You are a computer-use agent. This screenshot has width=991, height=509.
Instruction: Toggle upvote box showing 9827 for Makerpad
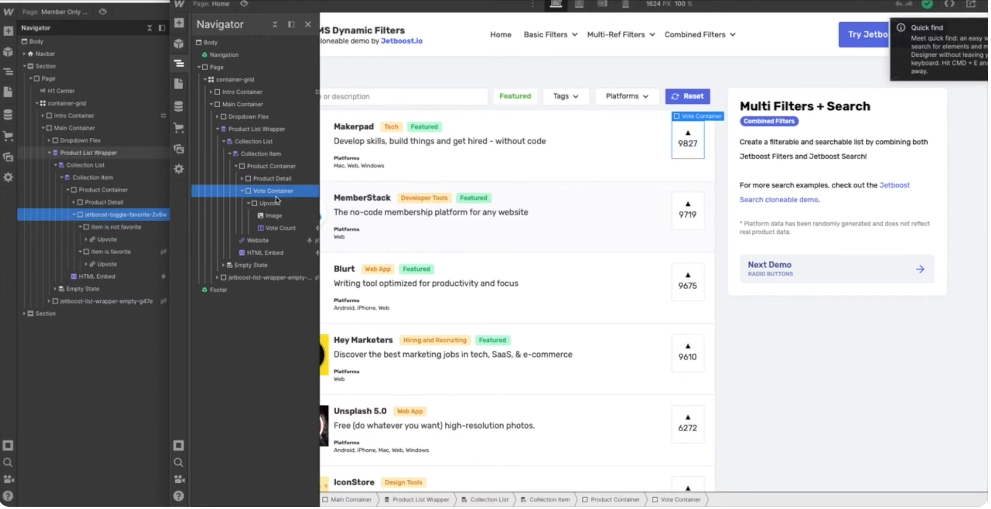point(688,139)
